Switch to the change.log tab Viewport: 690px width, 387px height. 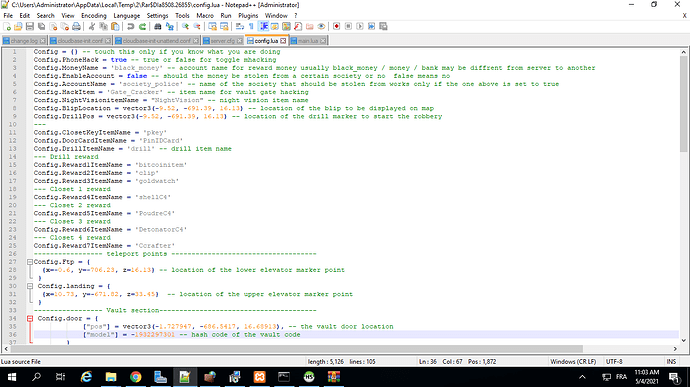24,41
